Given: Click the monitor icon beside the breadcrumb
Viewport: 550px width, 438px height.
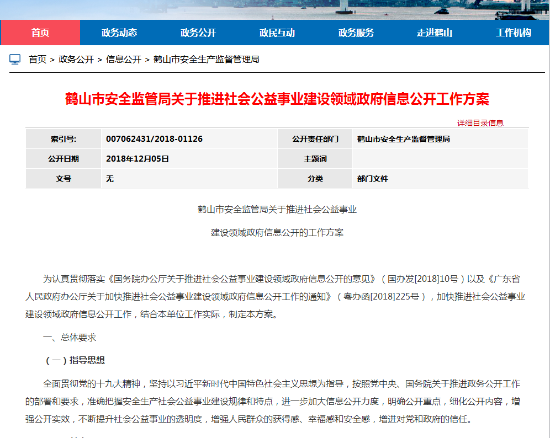Looking at the screenshot, I should coord(15,59).
